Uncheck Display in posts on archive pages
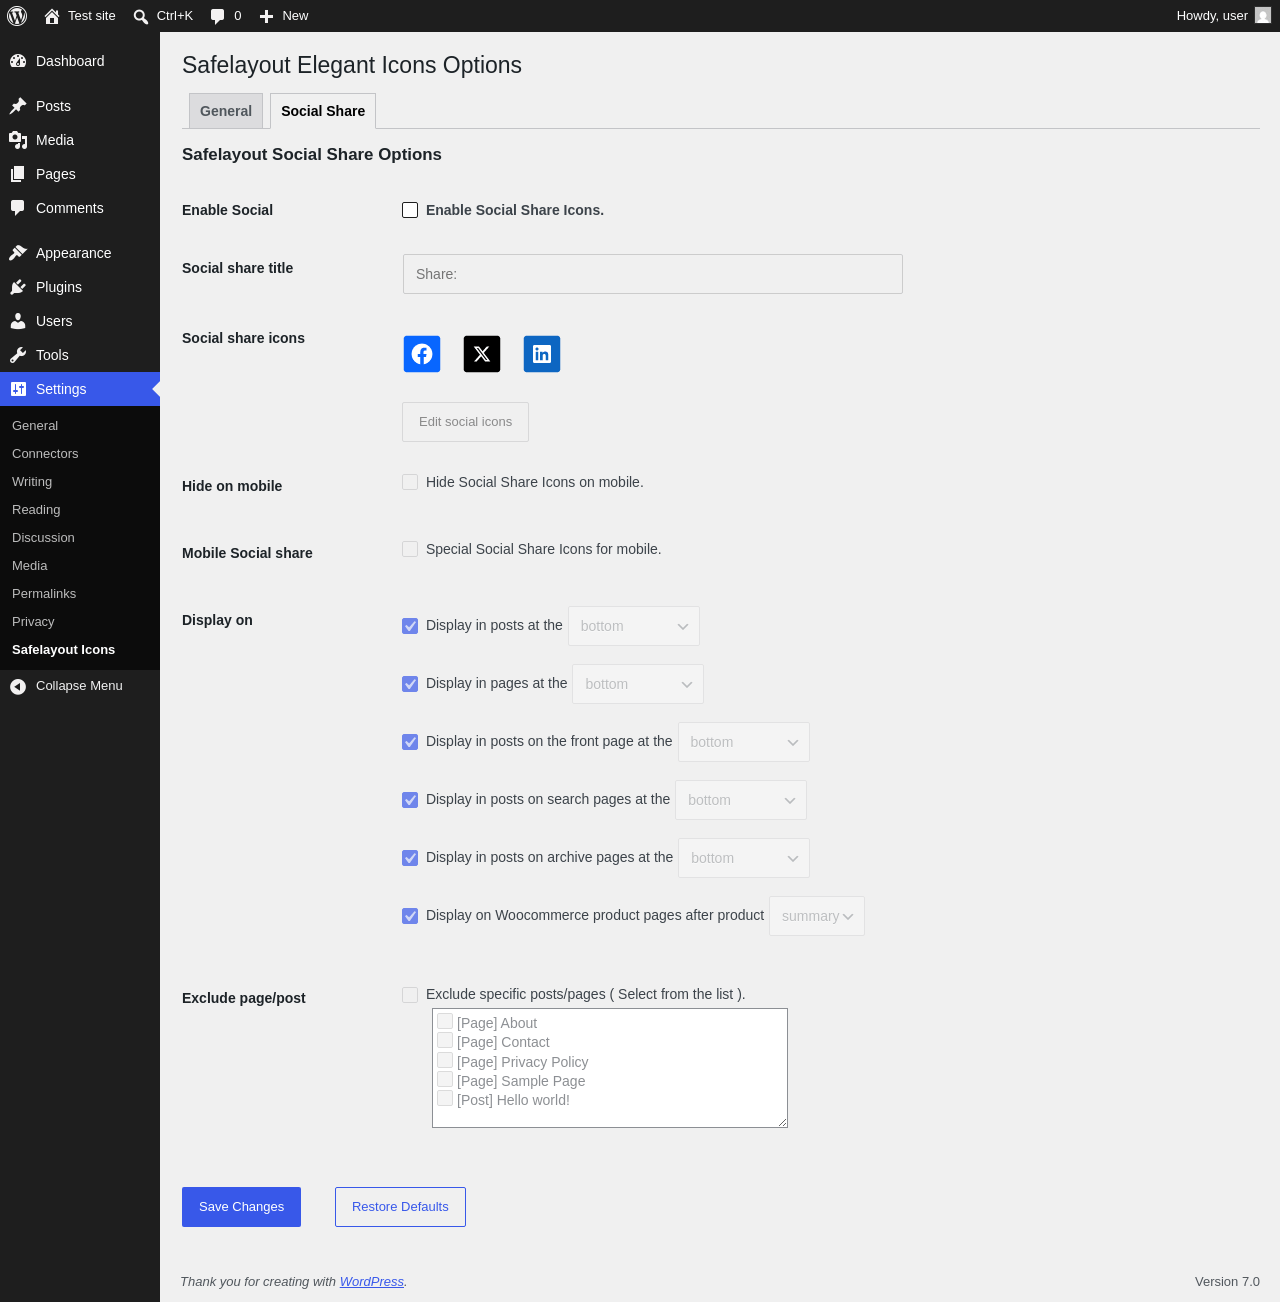This screenshot has height=1302, width=1280. 410,858
